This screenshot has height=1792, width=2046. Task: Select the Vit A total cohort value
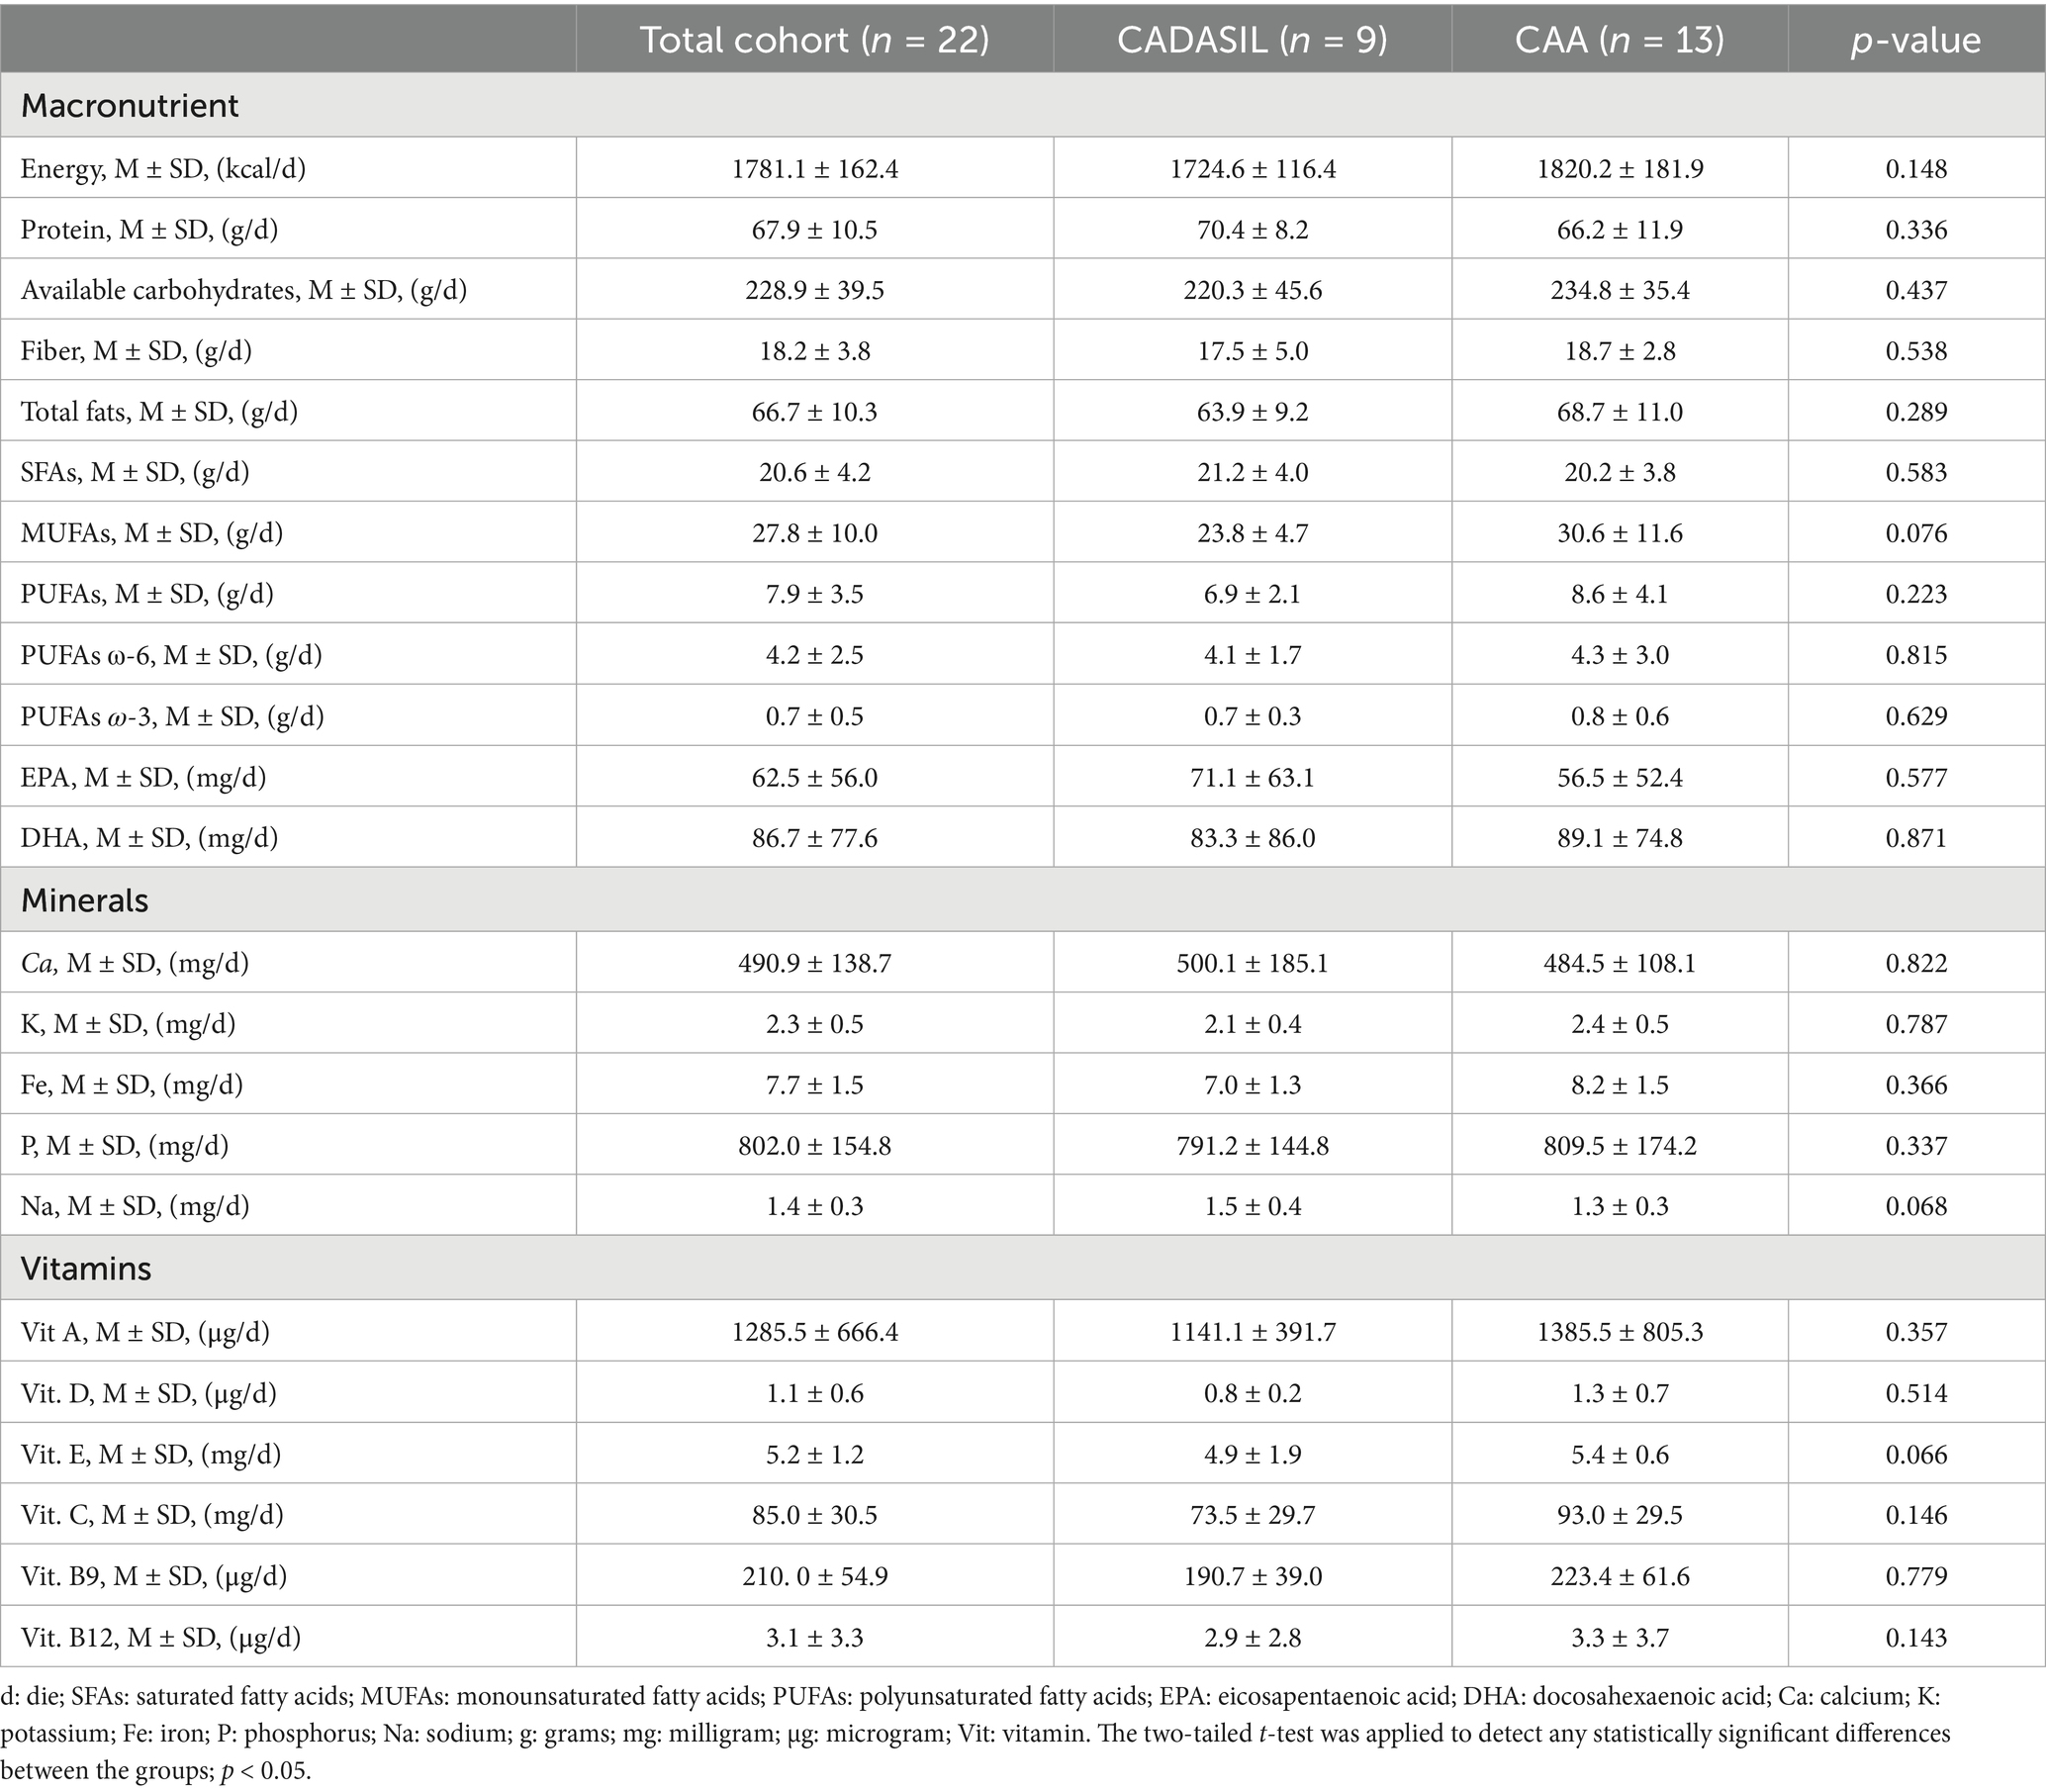pyautogui.click(x=814, y=1332)
